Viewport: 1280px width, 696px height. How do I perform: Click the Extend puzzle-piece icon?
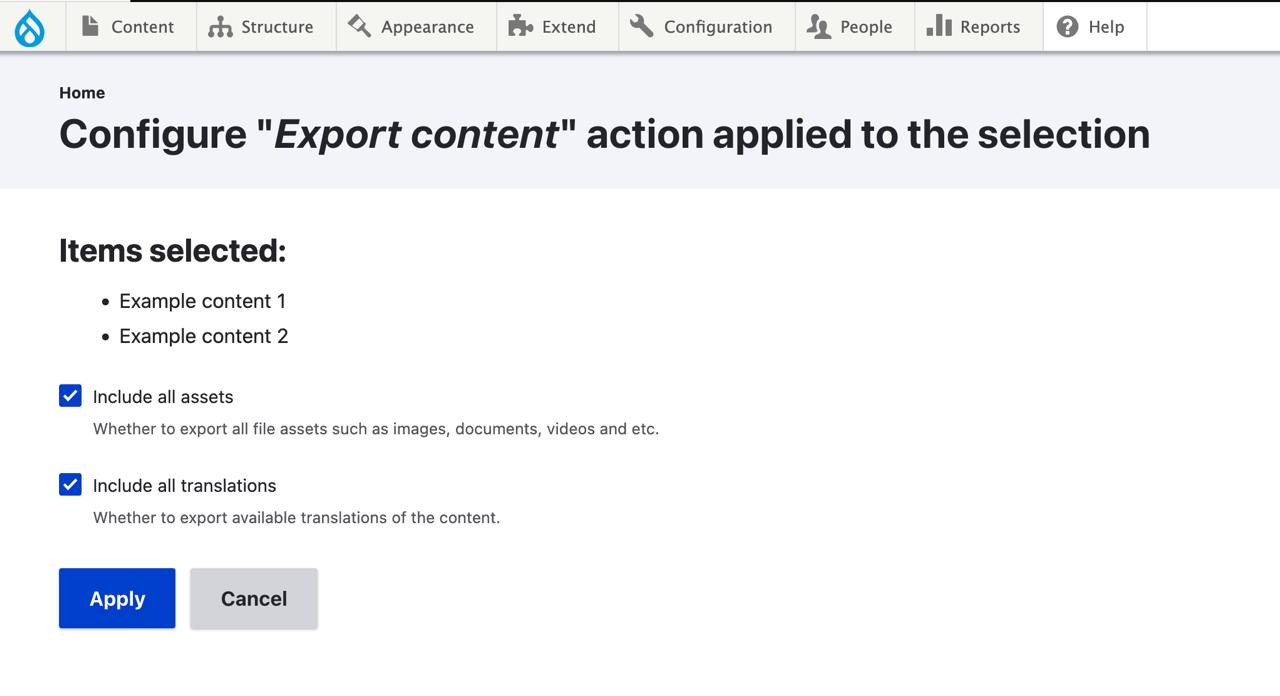tap(519, 27)
